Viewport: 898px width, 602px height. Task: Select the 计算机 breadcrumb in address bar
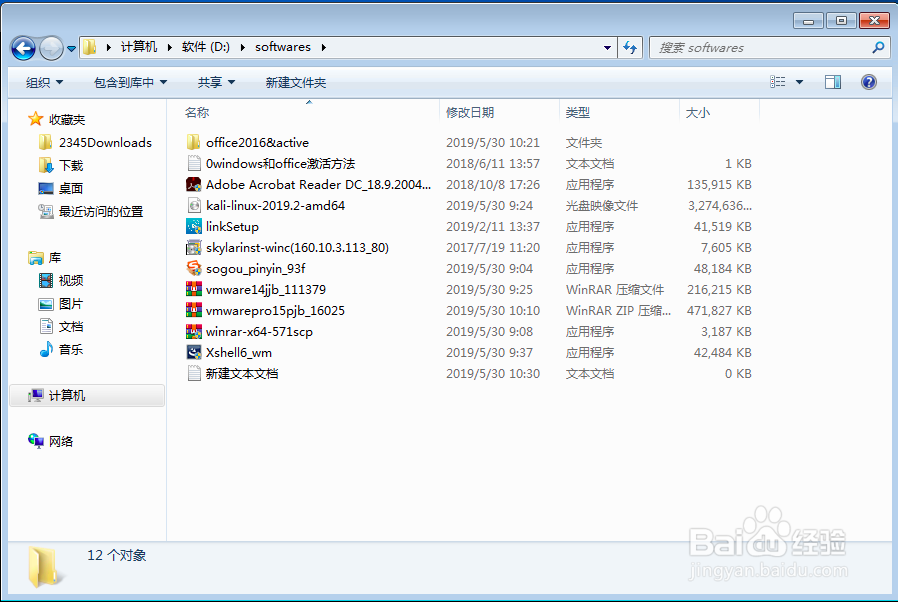click(139, 47)
